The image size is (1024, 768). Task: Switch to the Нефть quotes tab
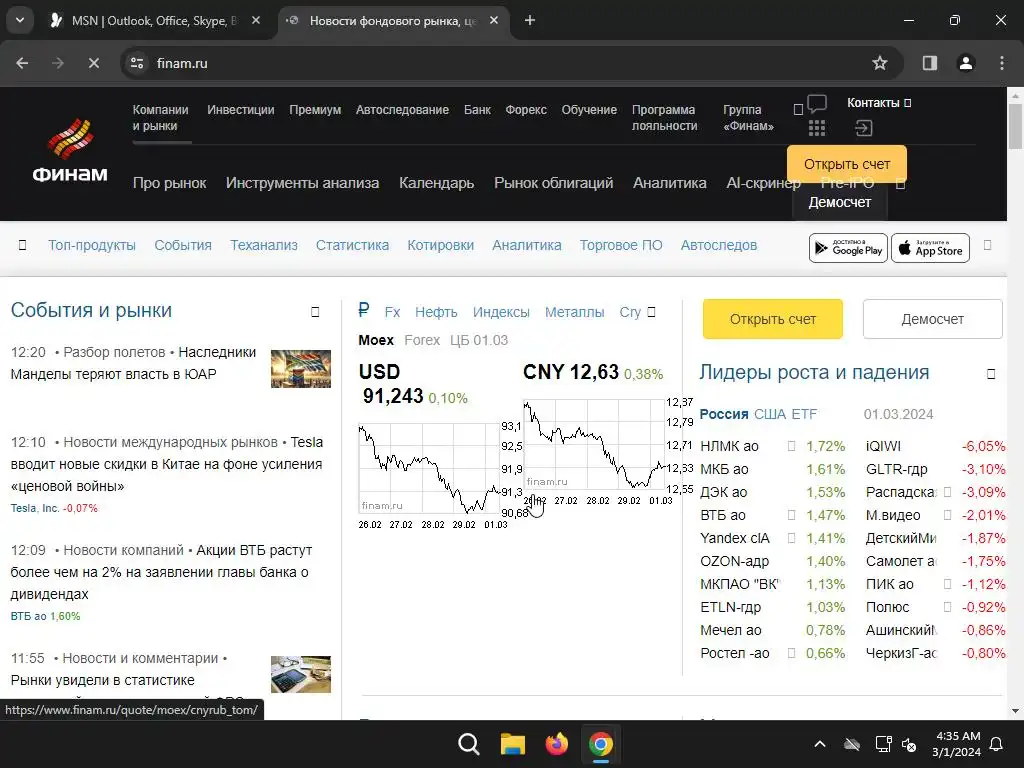(x=436, y=312)
